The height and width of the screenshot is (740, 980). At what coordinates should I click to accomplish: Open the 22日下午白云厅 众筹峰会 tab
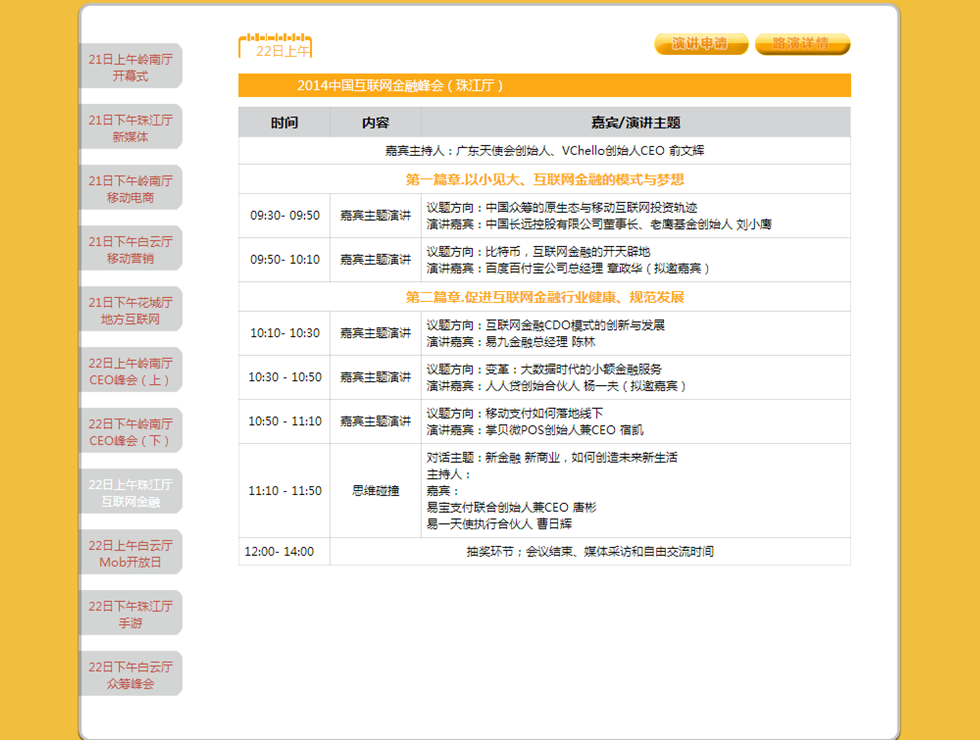click(x=131, y=674)
